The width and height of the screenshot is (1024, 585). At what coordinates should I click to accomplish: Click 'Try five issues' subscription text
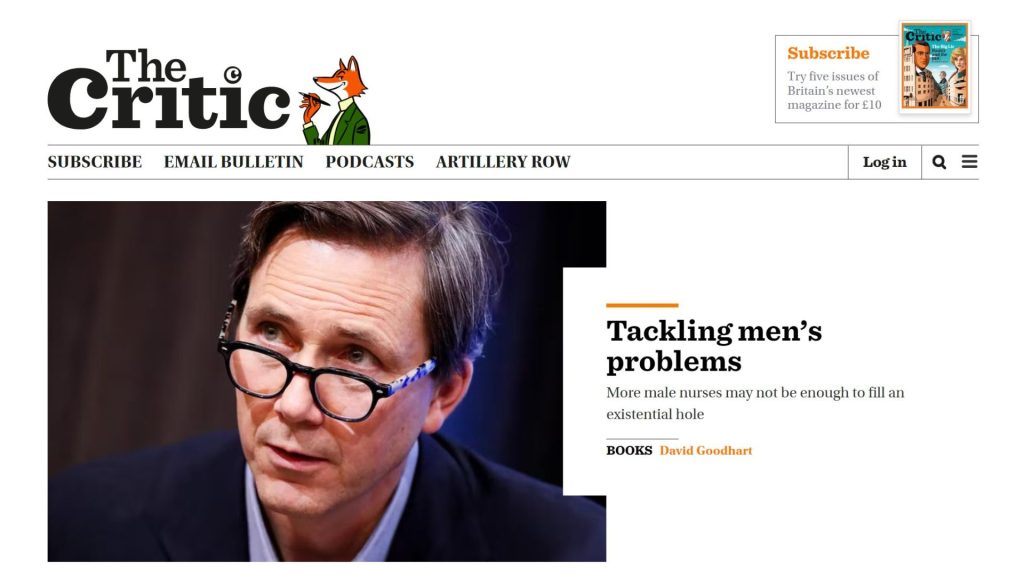coord(834,90)
